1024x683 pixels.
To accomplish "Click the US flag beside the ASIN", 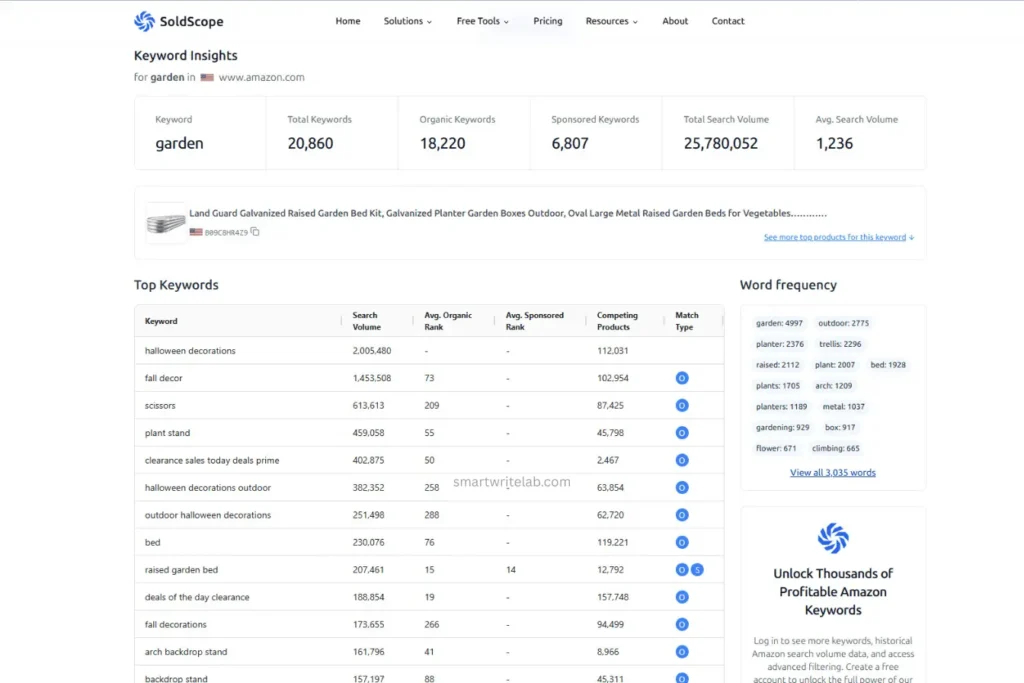I will coord(196,232).
